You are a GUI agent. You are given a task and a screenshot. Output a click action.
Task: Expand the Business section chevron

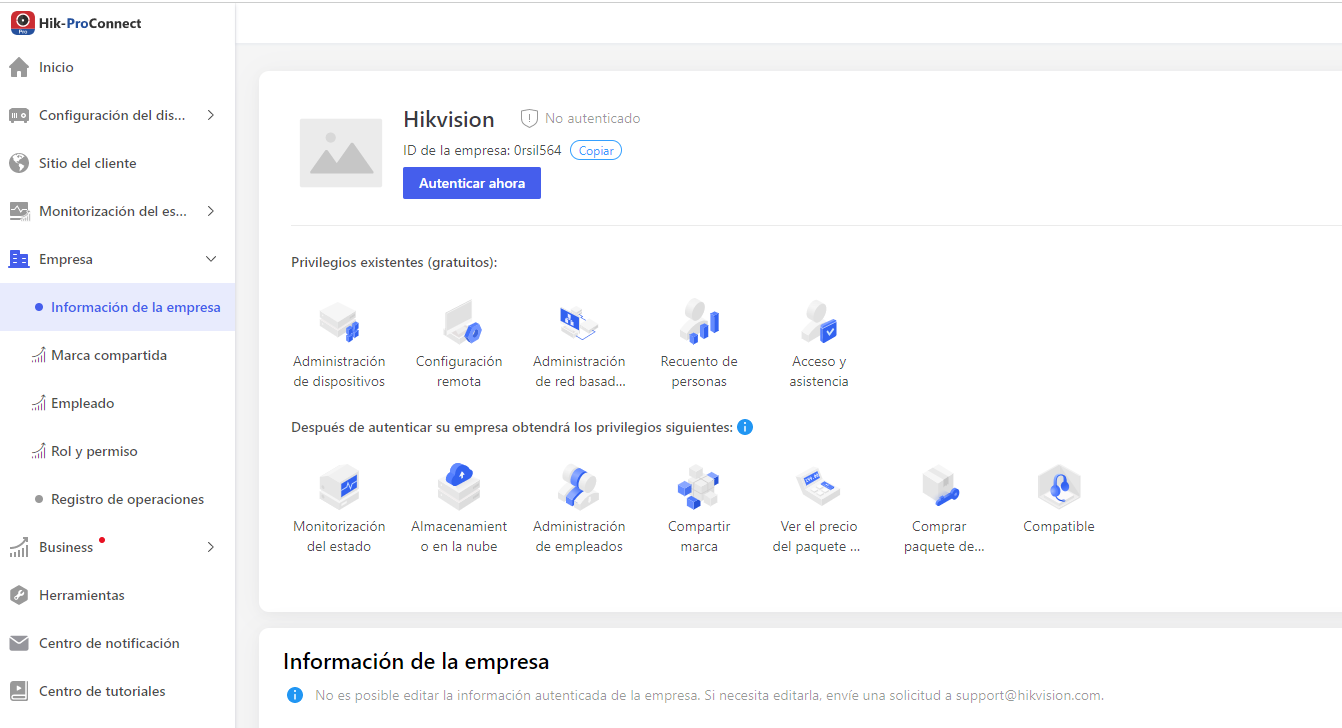coord(211,547)
